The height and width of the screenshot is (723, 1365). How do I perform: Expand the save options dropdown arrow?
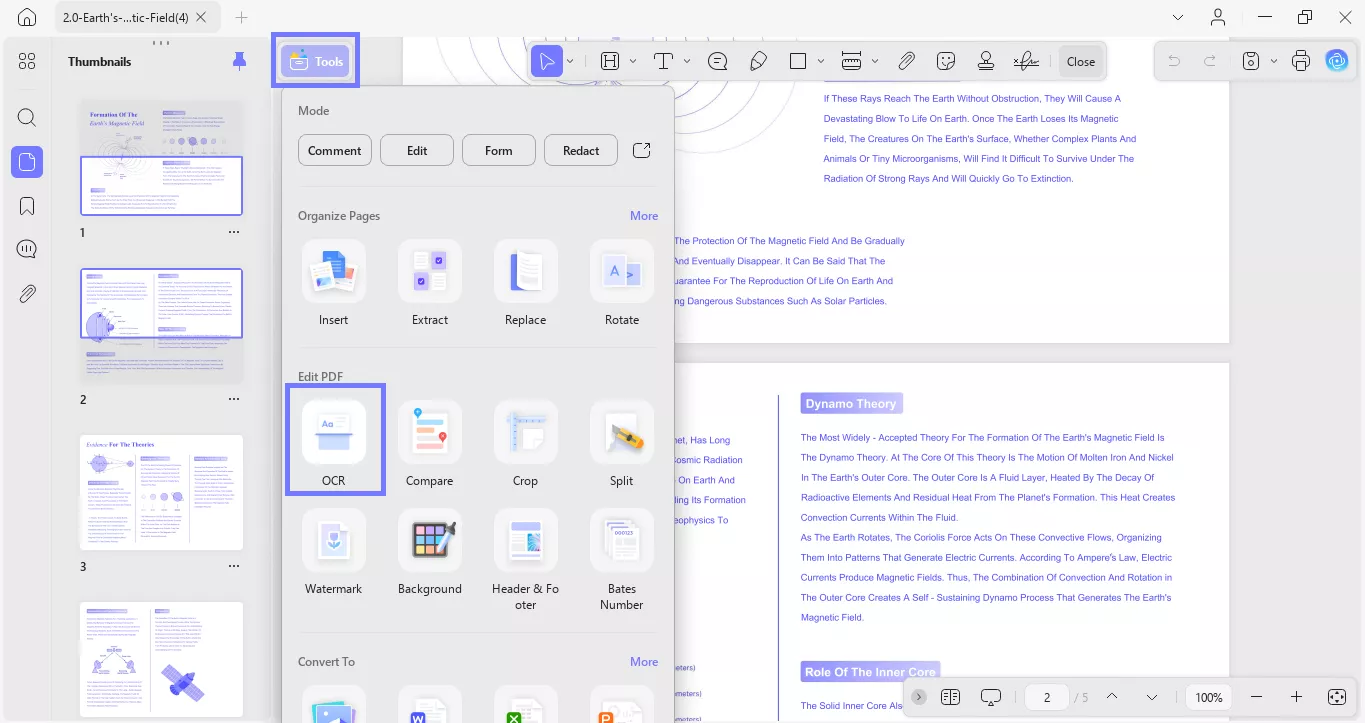pyautogui.click(x=1273, y=61)
